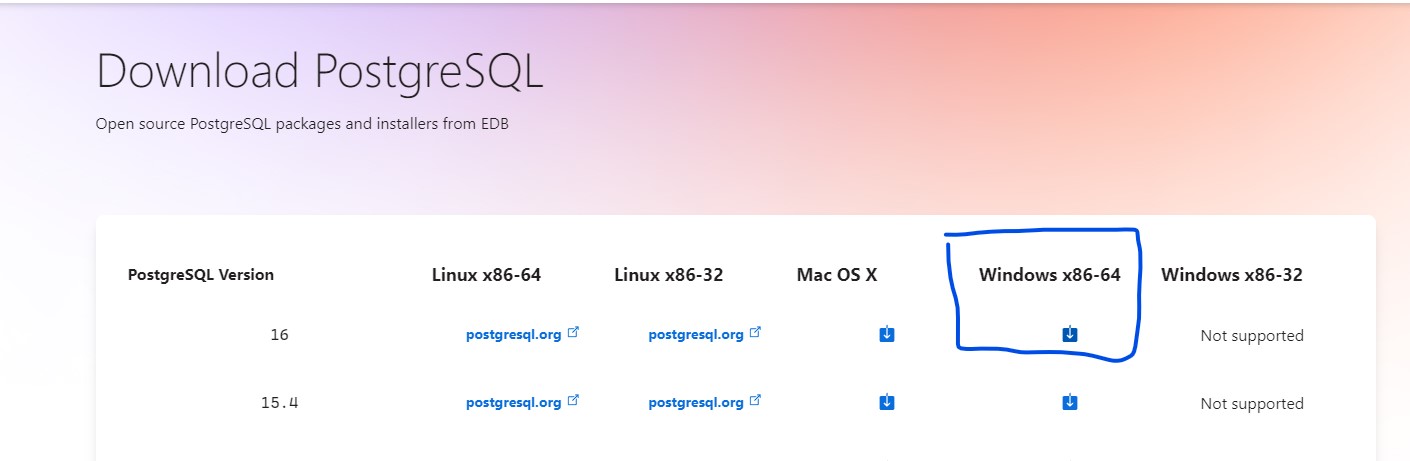
Task: Open postgresql.org link for version 16 Linux x86-64
Action: point(513,335)
